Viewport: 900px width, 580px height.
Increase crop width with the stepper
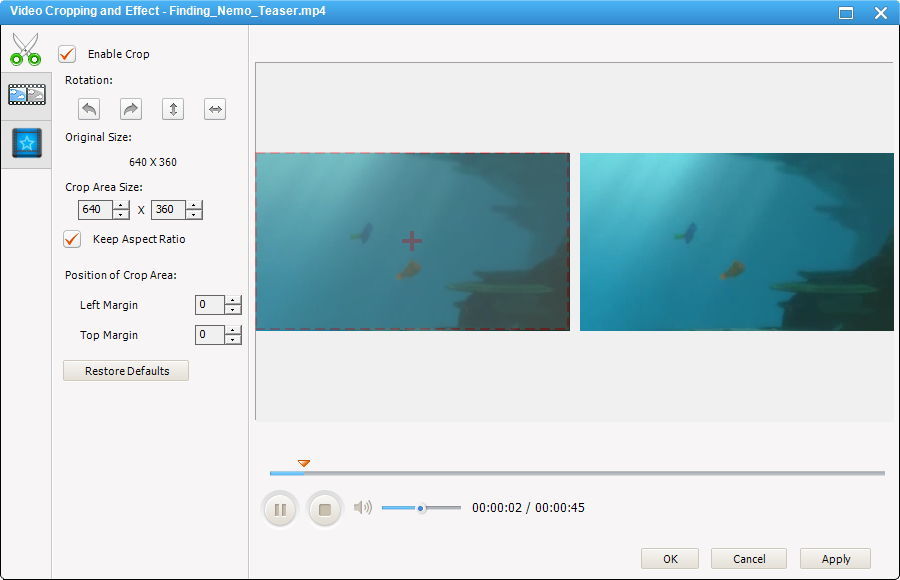click(x=120, y=206)
